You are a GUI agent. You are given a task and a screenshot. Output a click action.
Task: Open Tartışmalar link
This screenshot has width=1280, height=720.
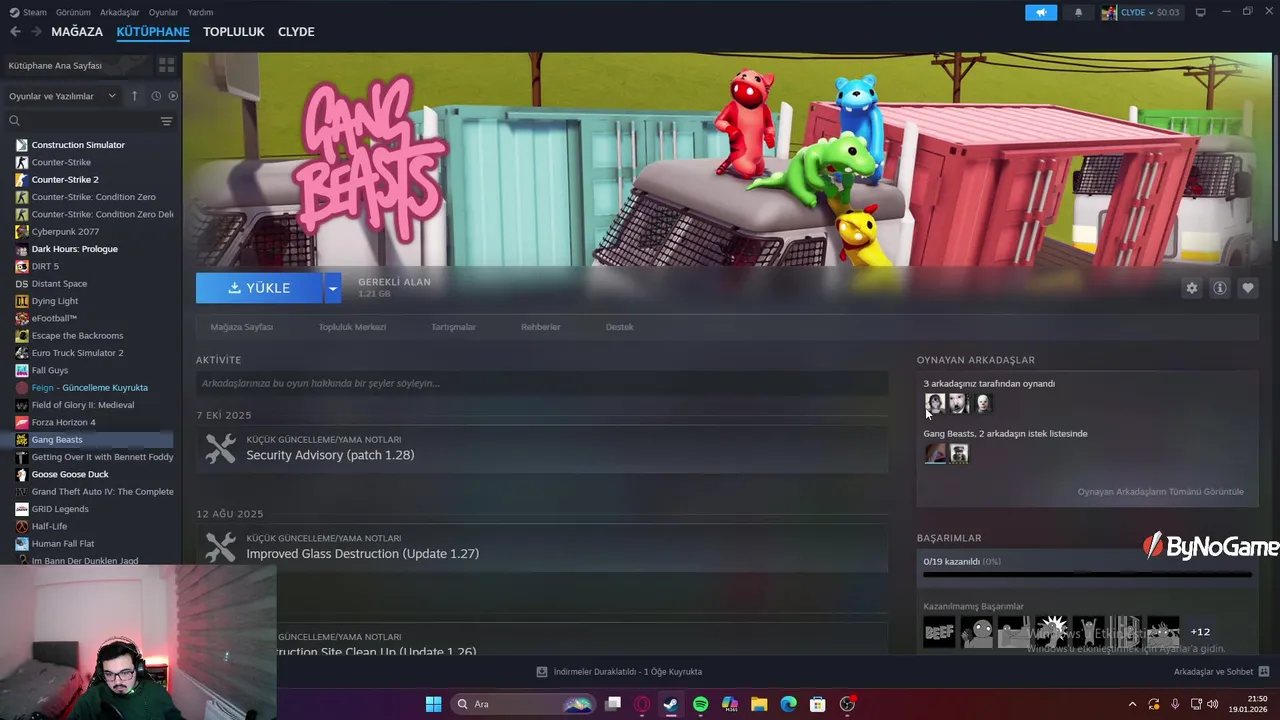(453, 327)
